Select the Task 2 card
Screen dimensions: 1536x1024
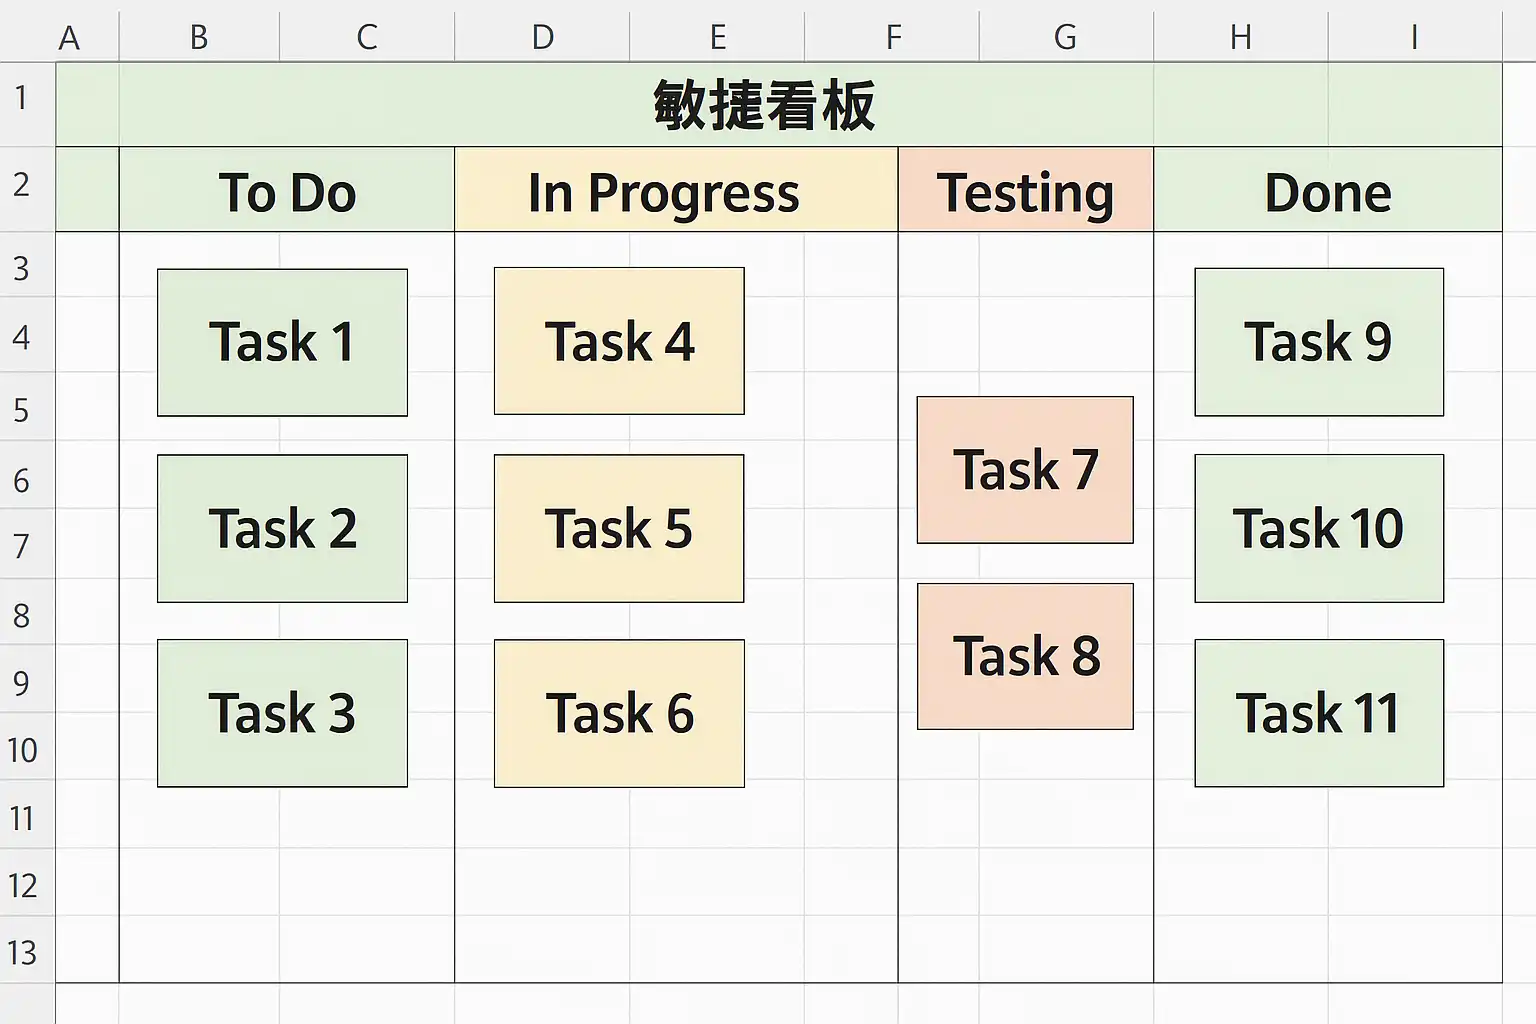point(282,528)
